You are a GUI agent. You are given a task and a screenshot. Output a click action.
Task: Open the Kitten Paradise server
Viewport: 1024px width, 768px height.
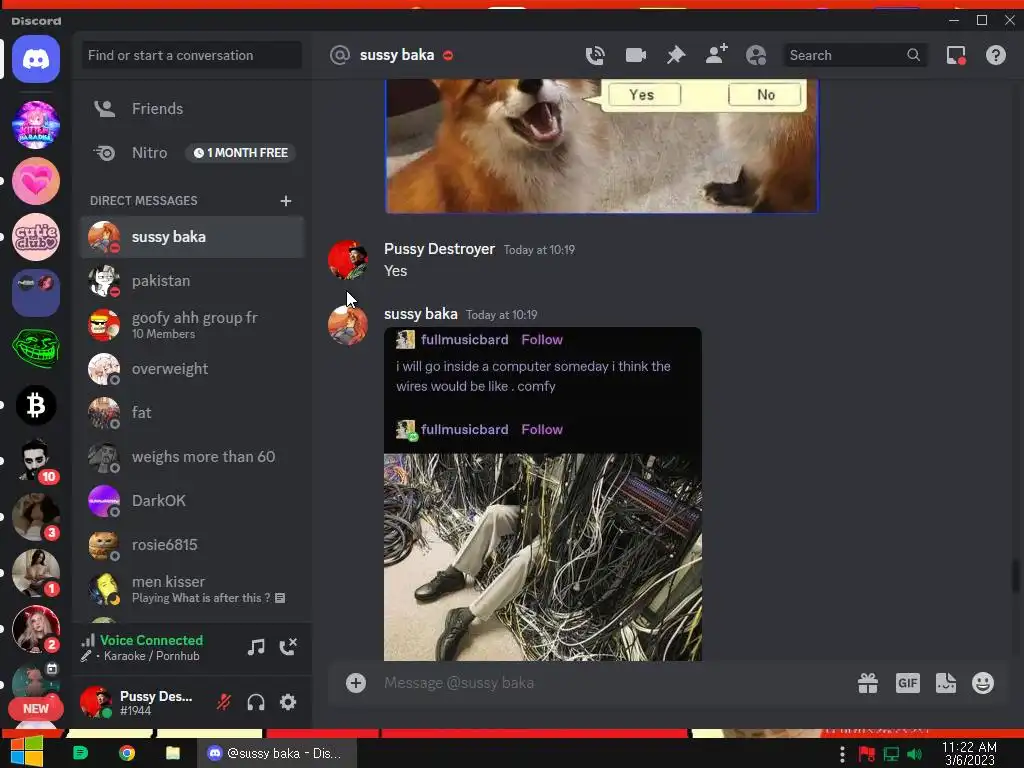point(36,125)
